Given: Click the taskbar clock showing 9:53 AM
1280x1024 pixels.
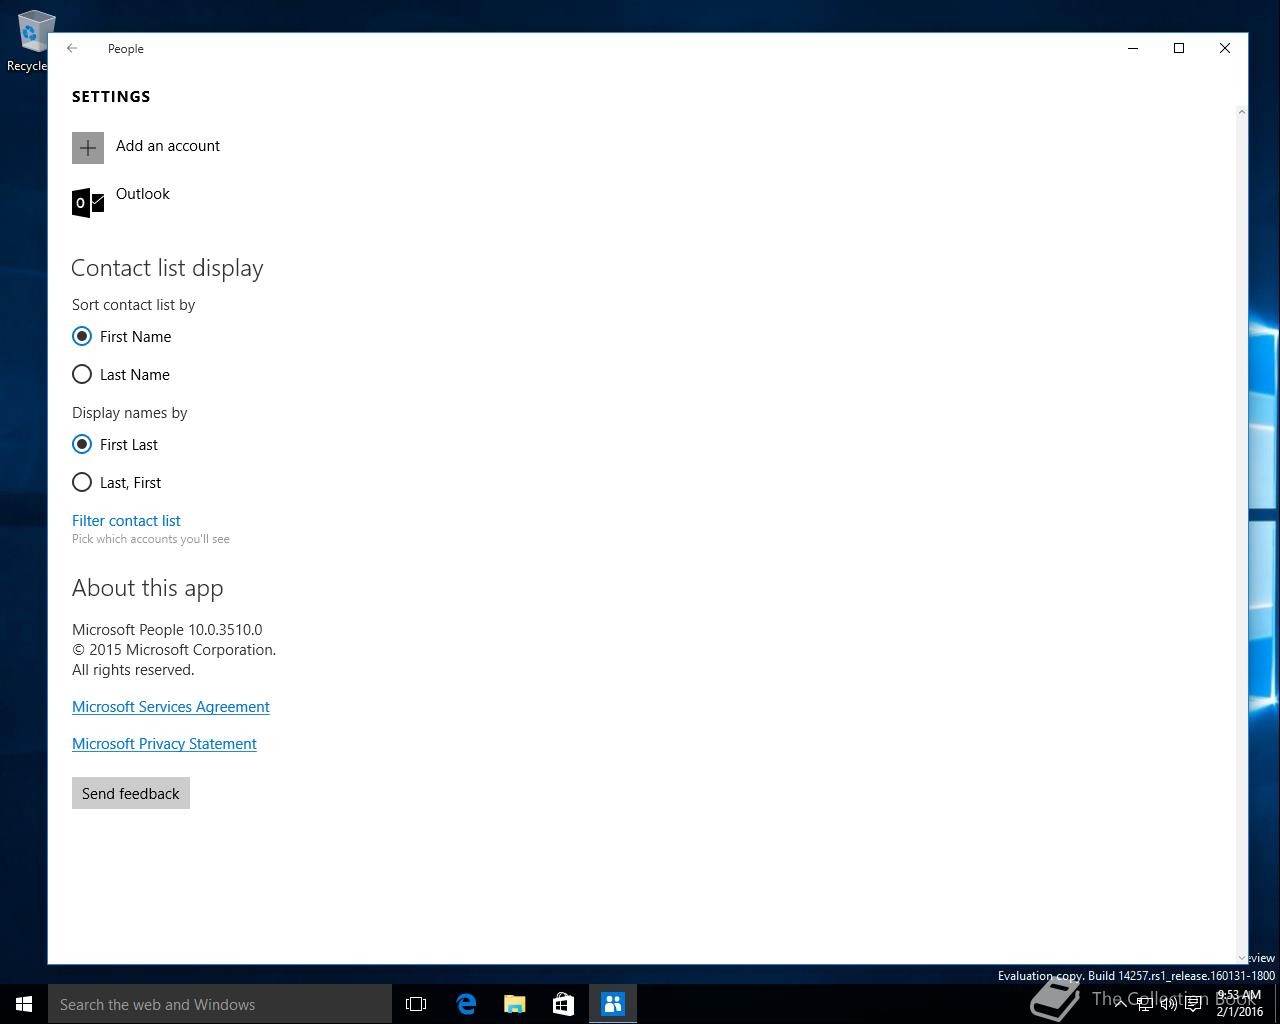Looking at the screenshot, I should click(x=1239, y=1004).
